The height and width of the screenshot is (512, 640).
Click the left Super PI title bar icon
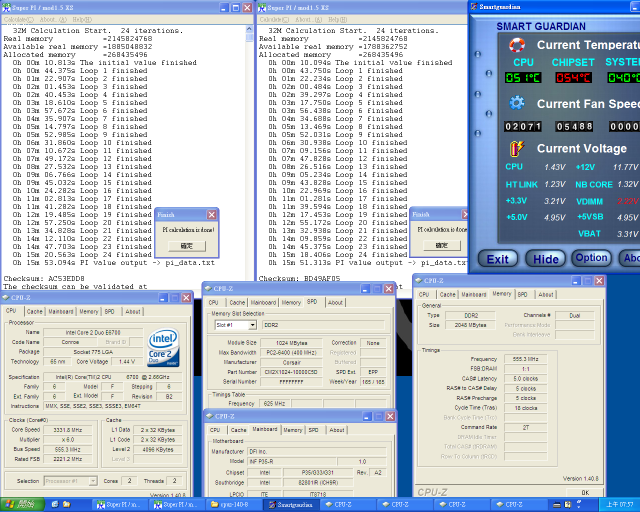tap(6, 8)
